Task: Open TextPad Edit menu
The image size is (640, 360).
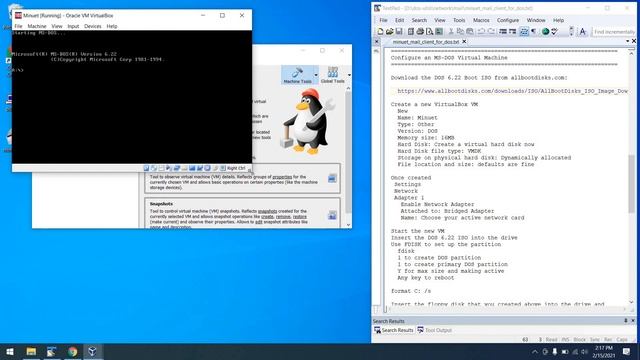Action: [399, 20]
